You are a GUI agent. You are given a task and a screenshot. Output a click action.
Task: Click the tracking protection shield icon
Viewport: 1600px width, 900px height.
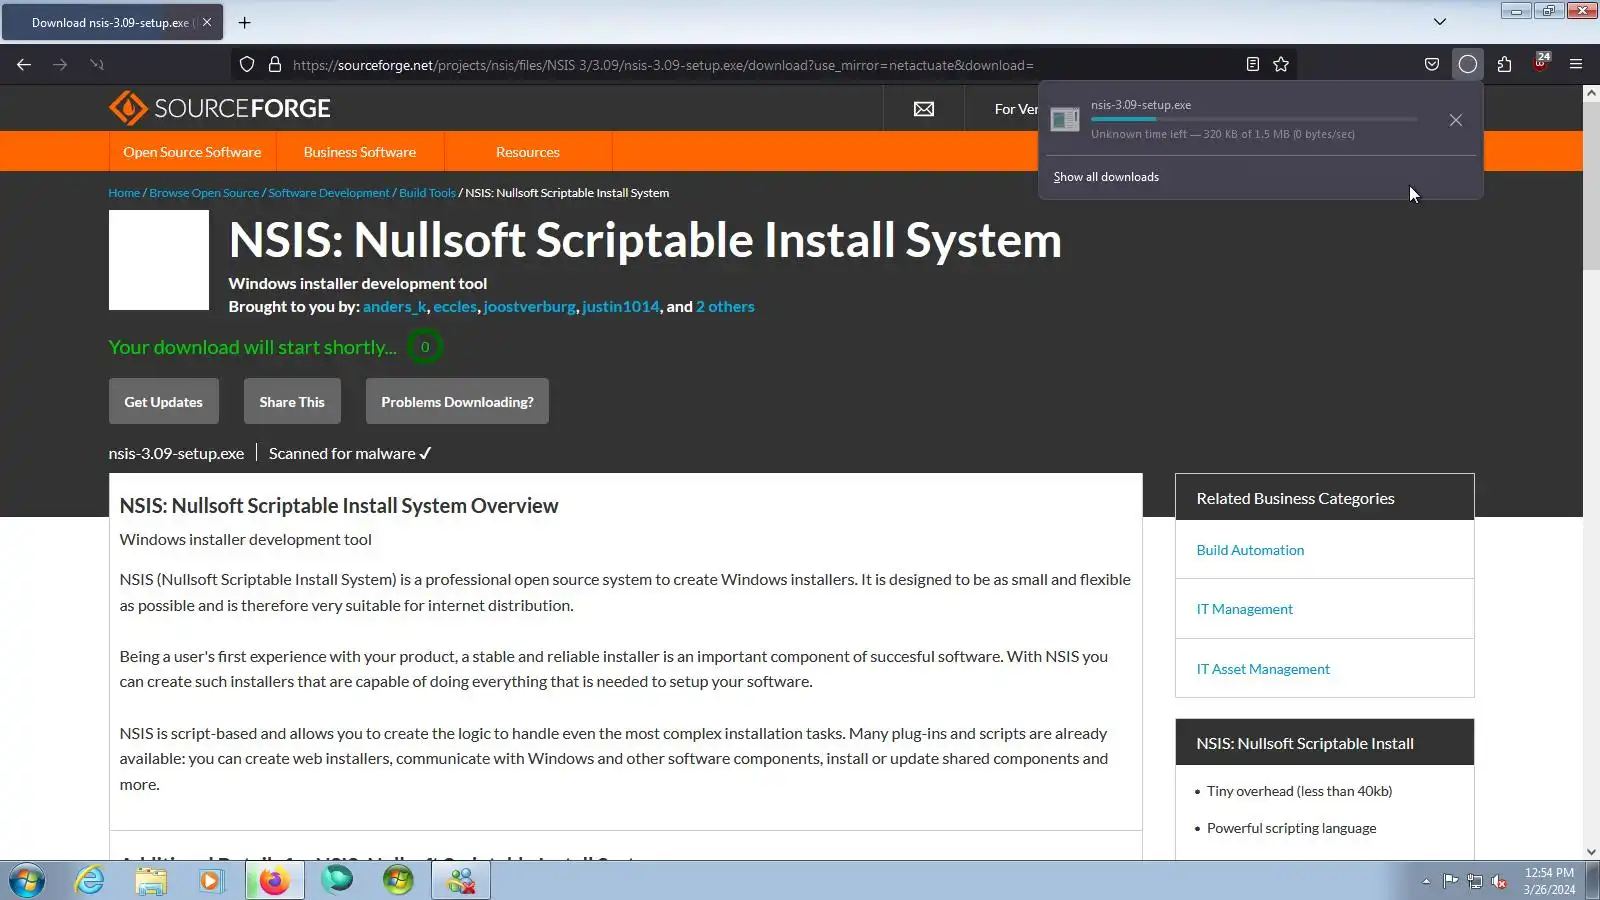(x=247, y=65)
